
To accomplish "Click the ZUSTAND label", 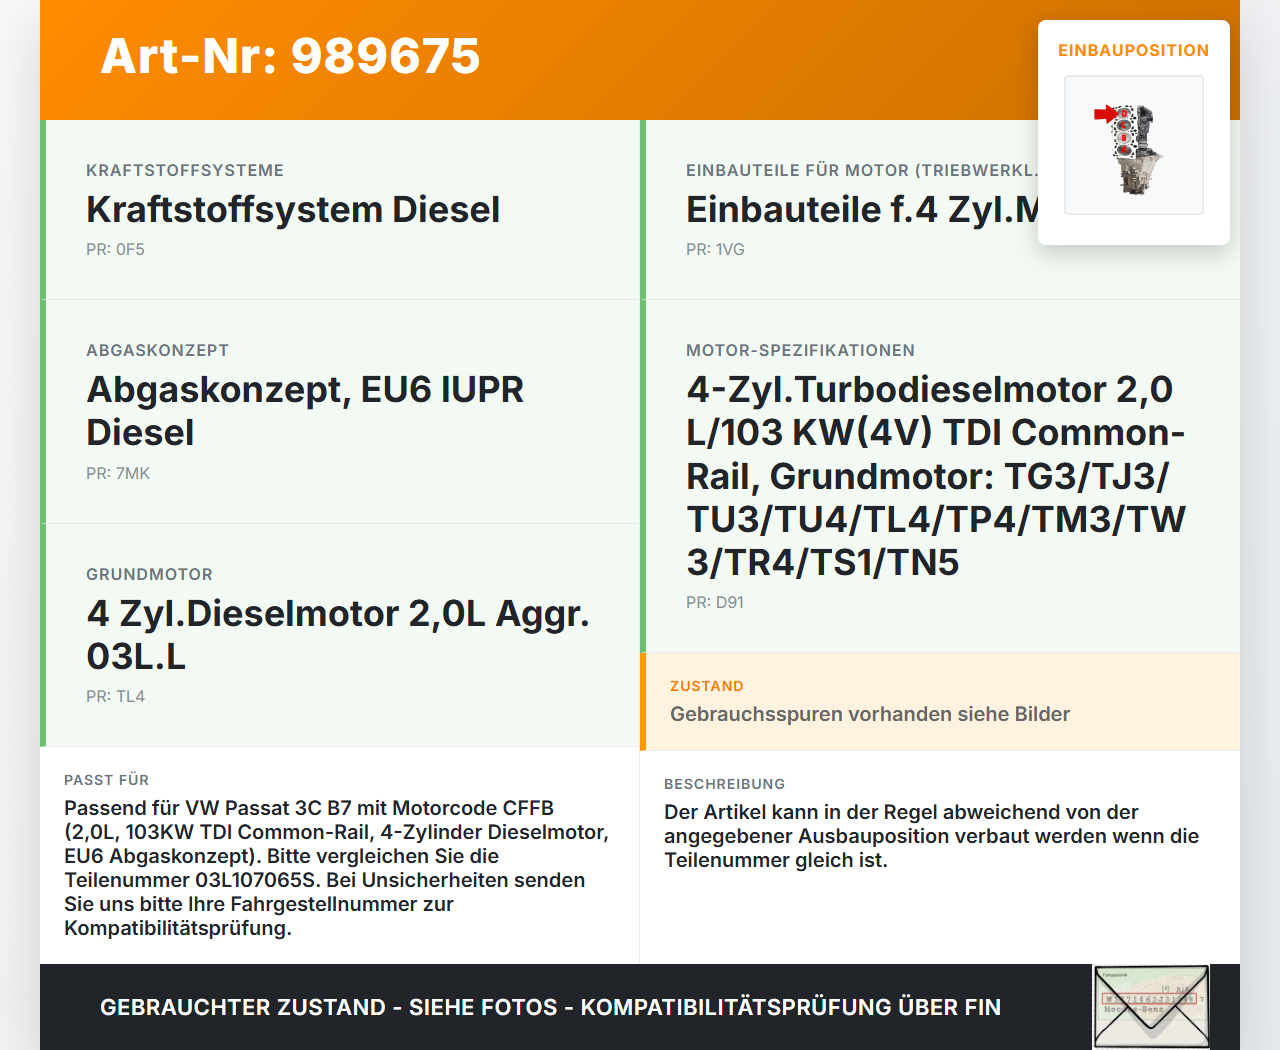I will click(707, 686).
